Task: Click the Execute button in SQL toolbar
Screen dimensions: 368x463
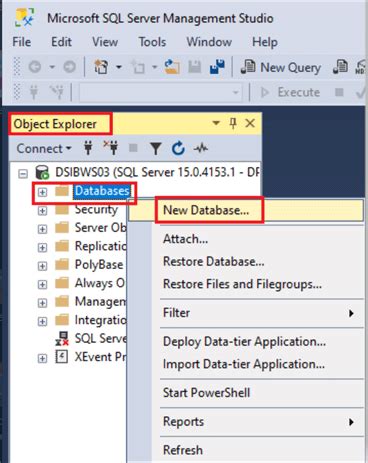Action: point(291,92)
